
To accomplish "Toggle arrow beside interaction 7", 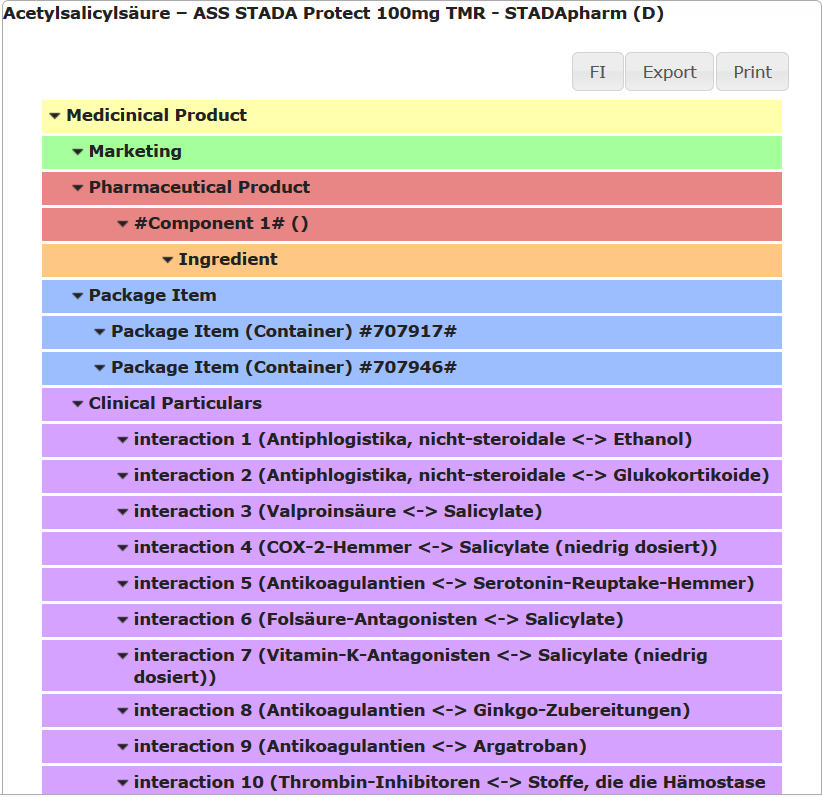I will tap(123, 655).
